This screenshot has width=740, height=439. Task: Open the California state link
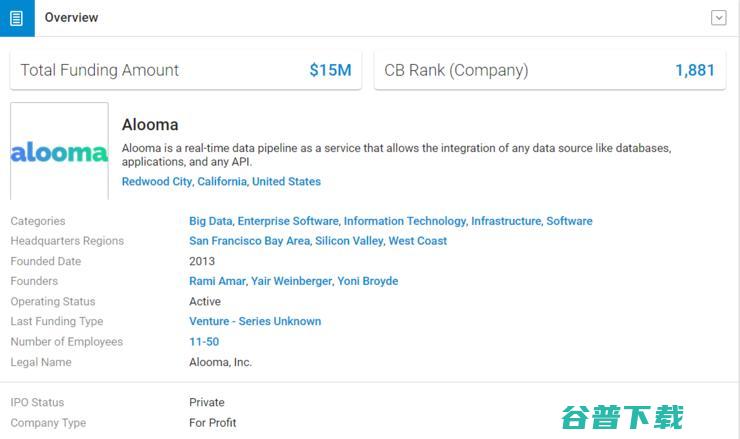coord(222,182)
